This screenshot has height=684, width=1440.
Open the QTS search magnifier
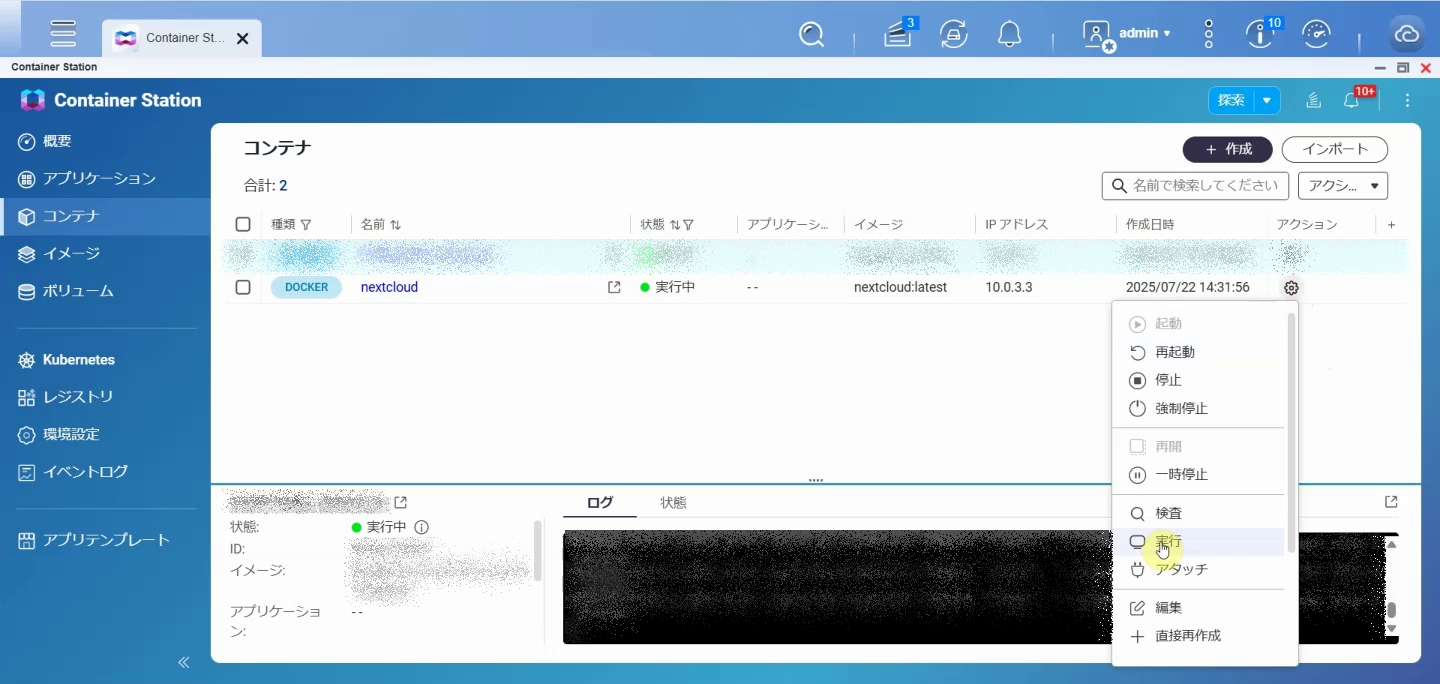812,35
